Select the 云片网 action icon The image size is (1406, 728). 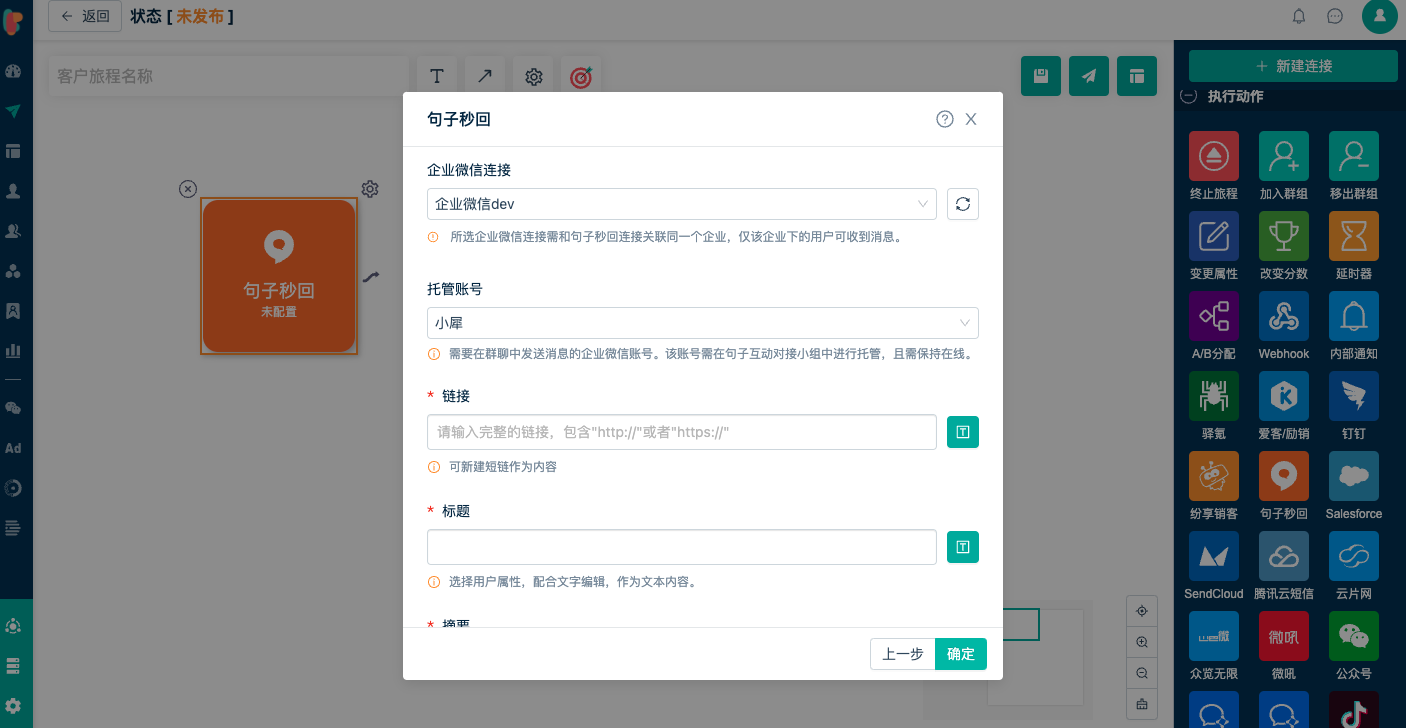1354,556
